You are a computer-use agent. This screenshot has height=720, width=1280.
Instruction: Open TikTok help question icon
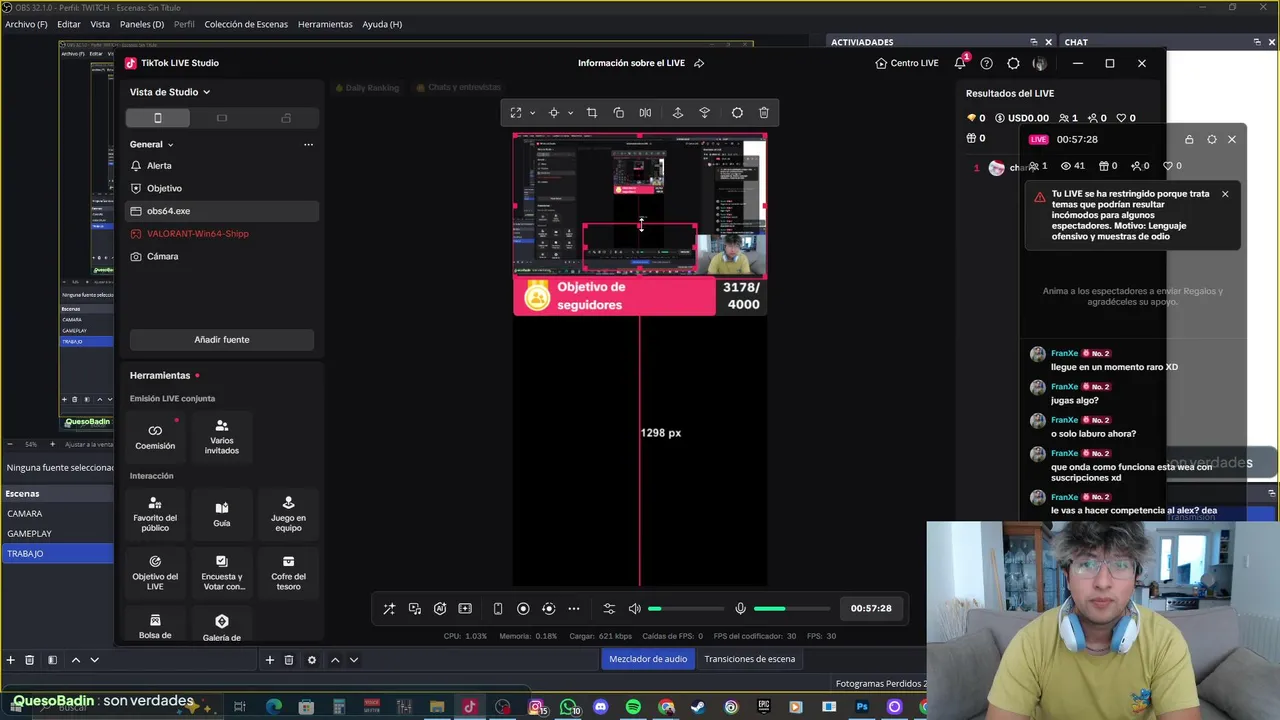pos(987,63)
